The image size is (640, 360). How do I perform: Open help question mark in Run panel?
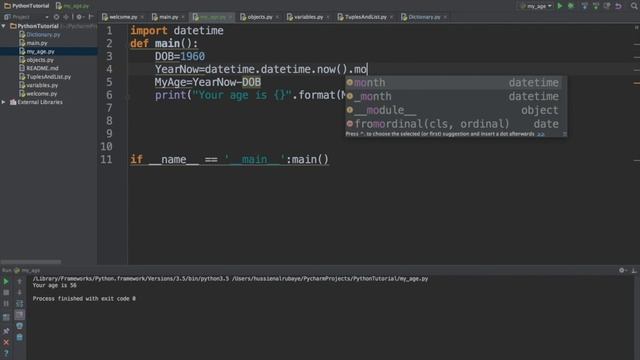click(6, 353)
